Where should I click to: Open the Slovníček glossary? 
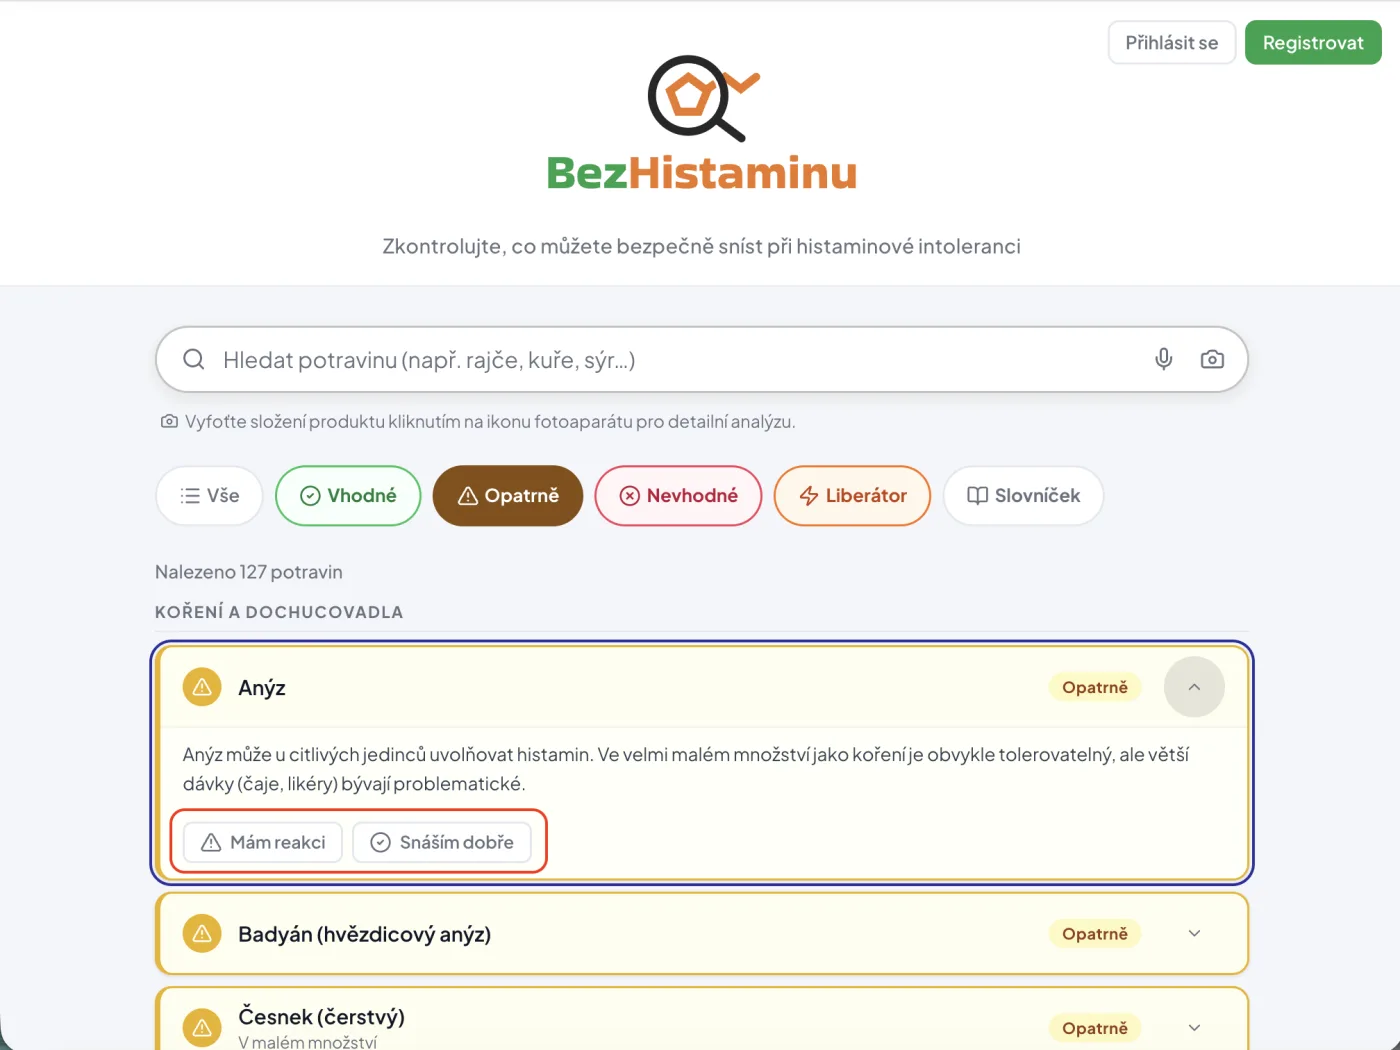1023,496
